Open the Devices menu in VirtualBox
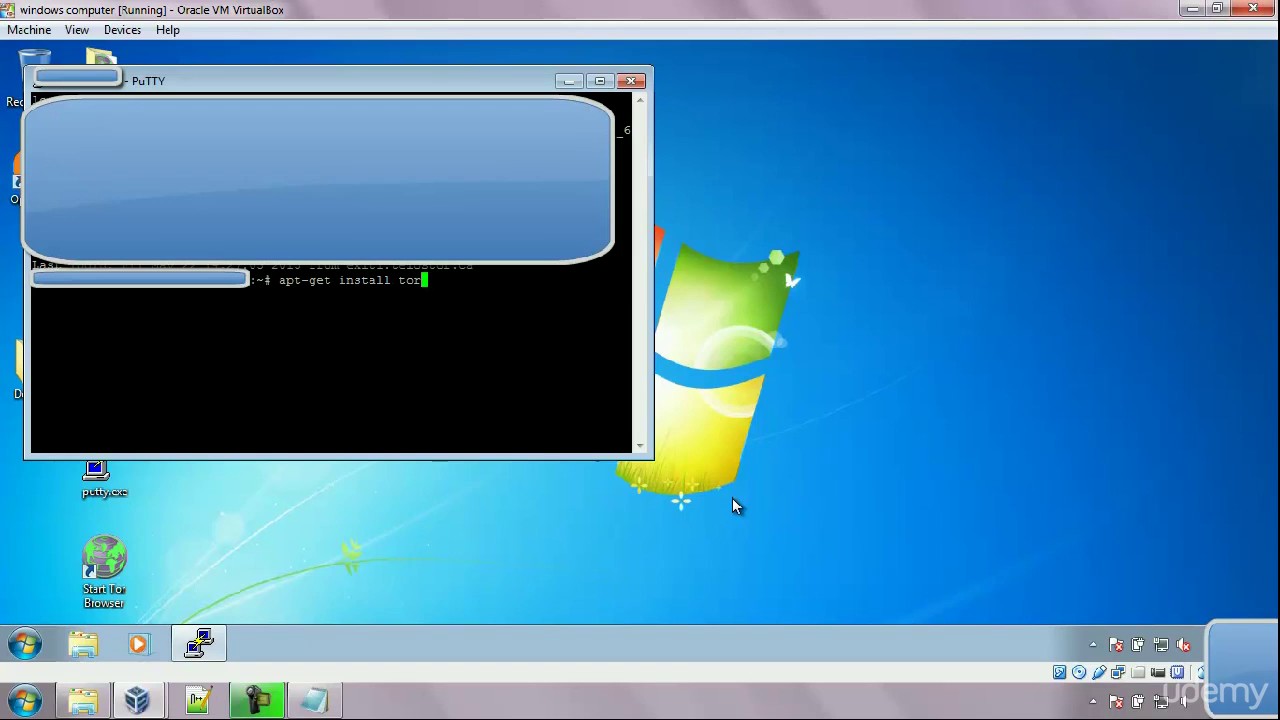This screenshot has width=1280, height=720. click(x=122, y=30)
